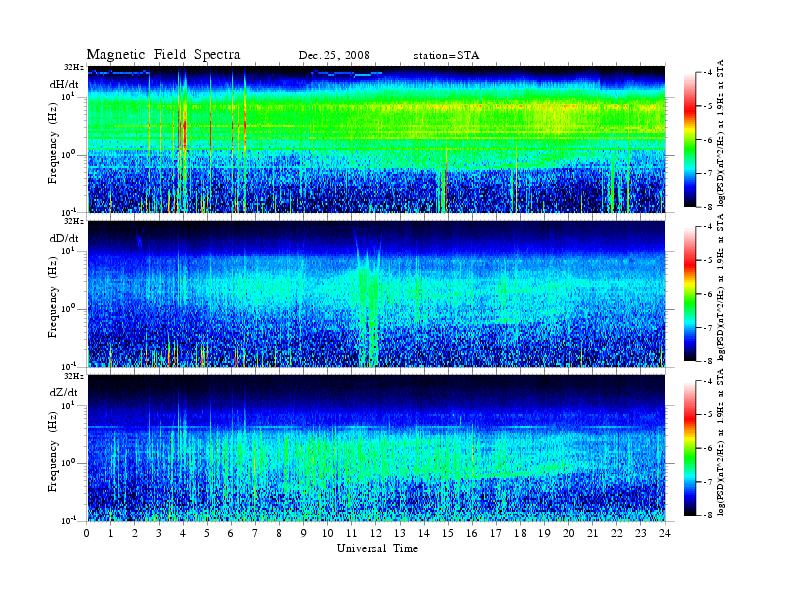Click hour '8' on the time axis
This screenshot has height=612, width=792.
279,534
